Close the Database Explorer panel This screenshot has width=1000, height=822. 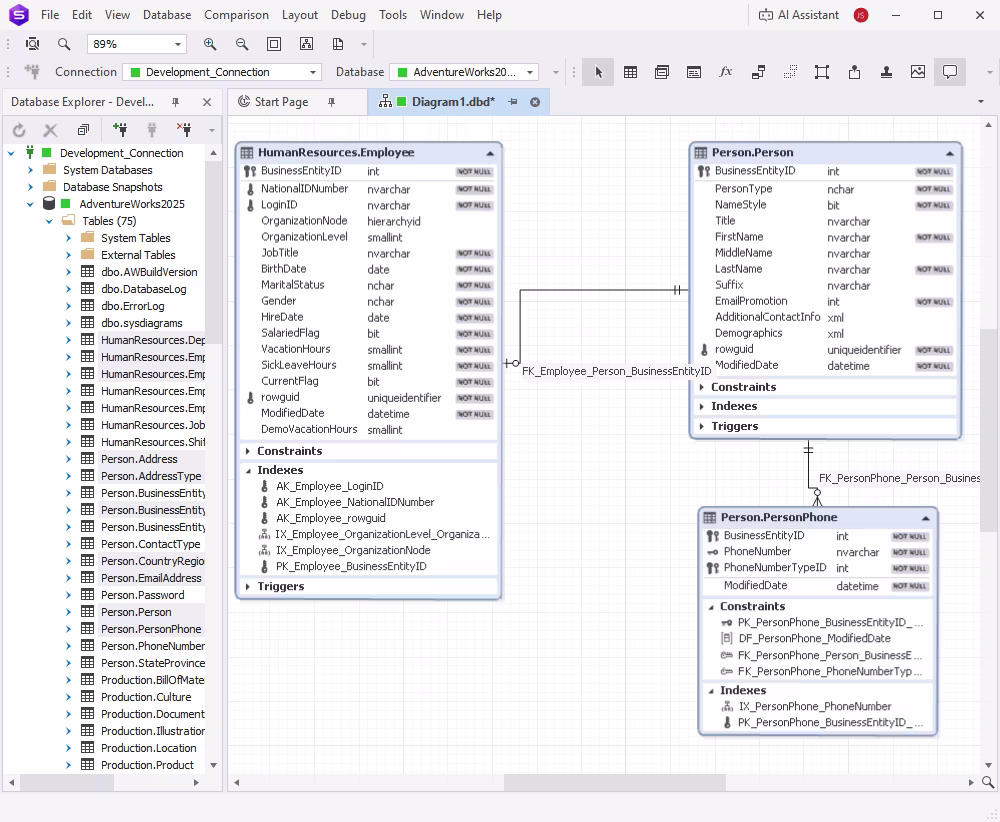click(207, 102)
